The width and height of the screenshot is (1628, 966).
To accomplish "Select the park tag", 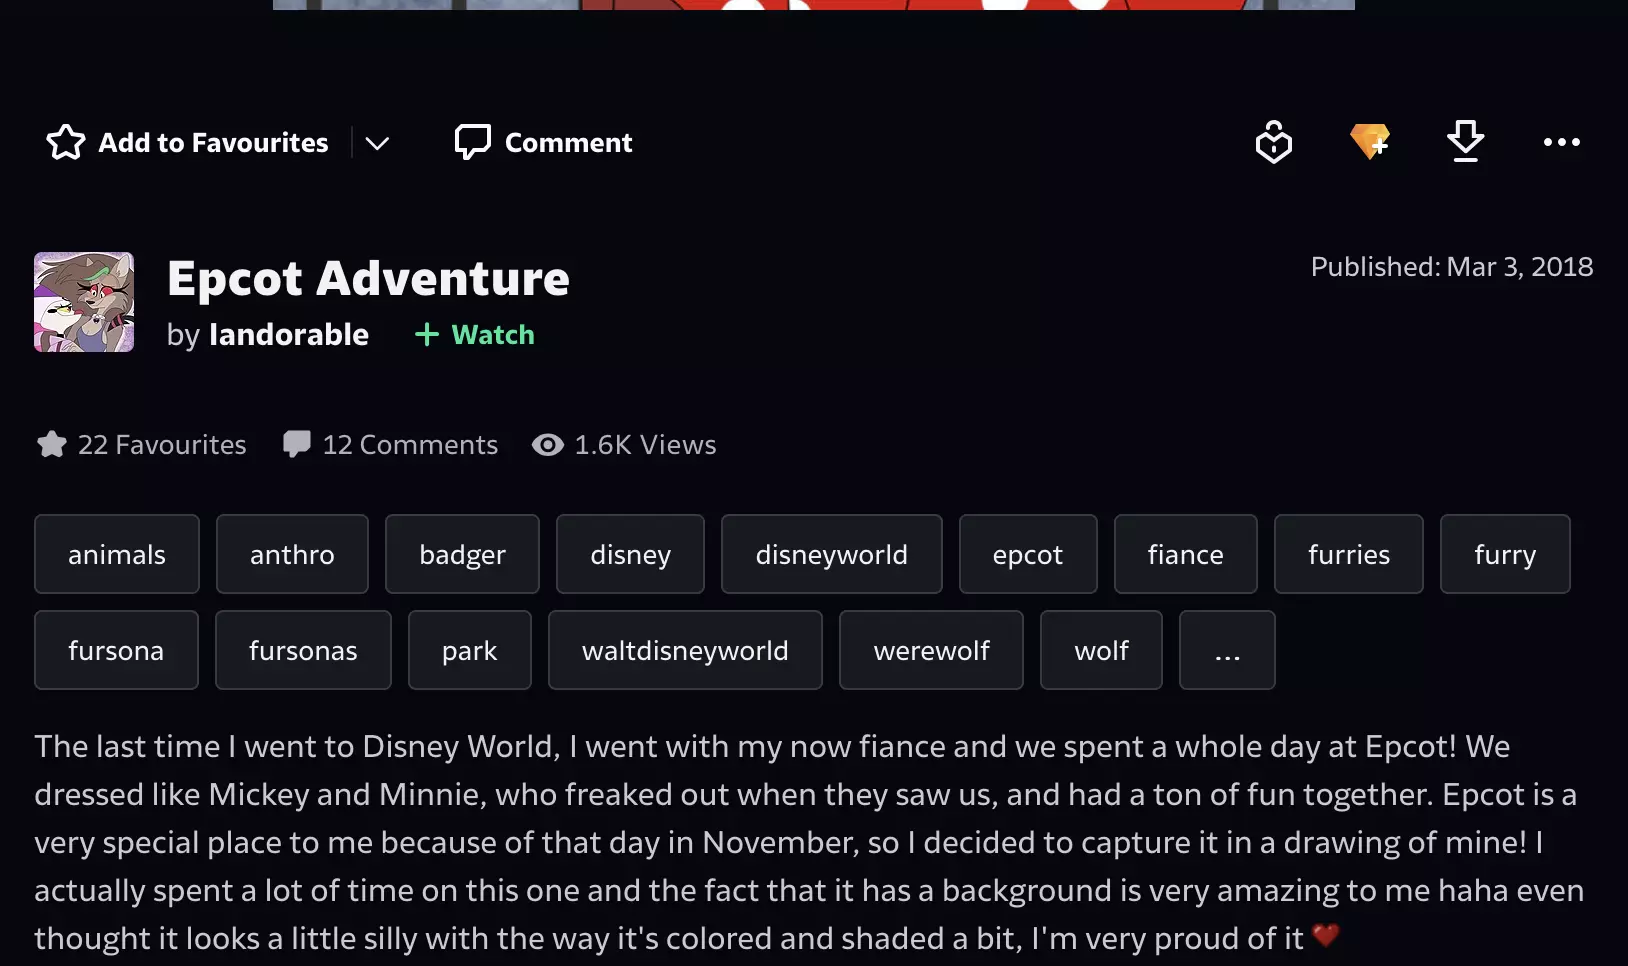I will point(470,650).
